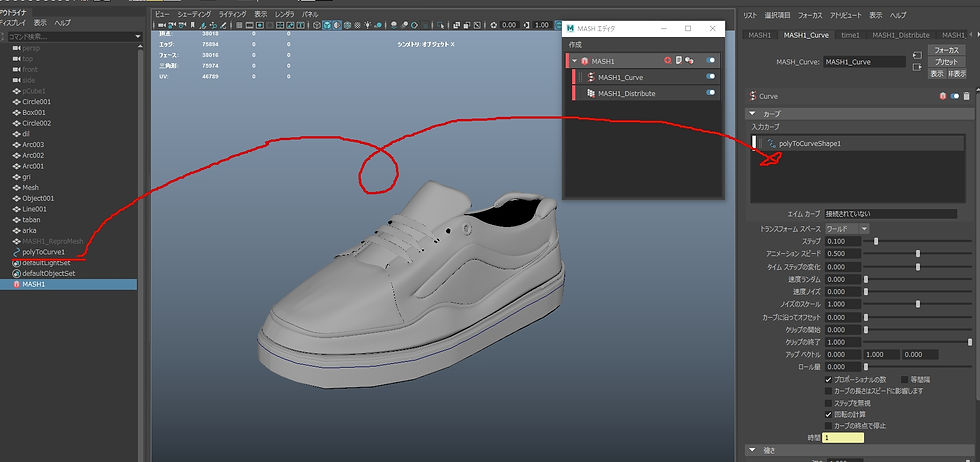The image size is (980, 462).
Task: Collapse the カーブ section
Action: [x=752, y=114]
